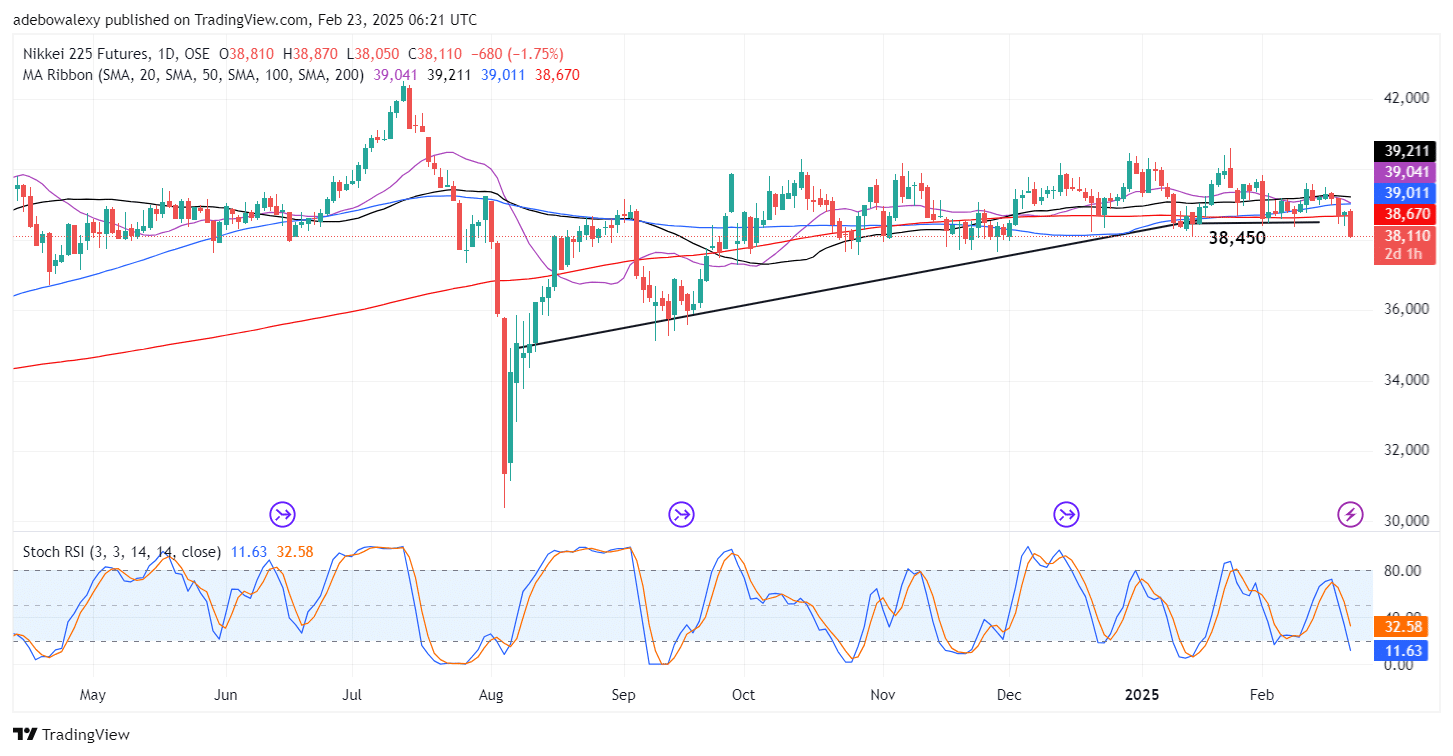Viewport: 1453px width, 756px height.
Task: Click the Jun label on time axis
Action: pos(226,694)
